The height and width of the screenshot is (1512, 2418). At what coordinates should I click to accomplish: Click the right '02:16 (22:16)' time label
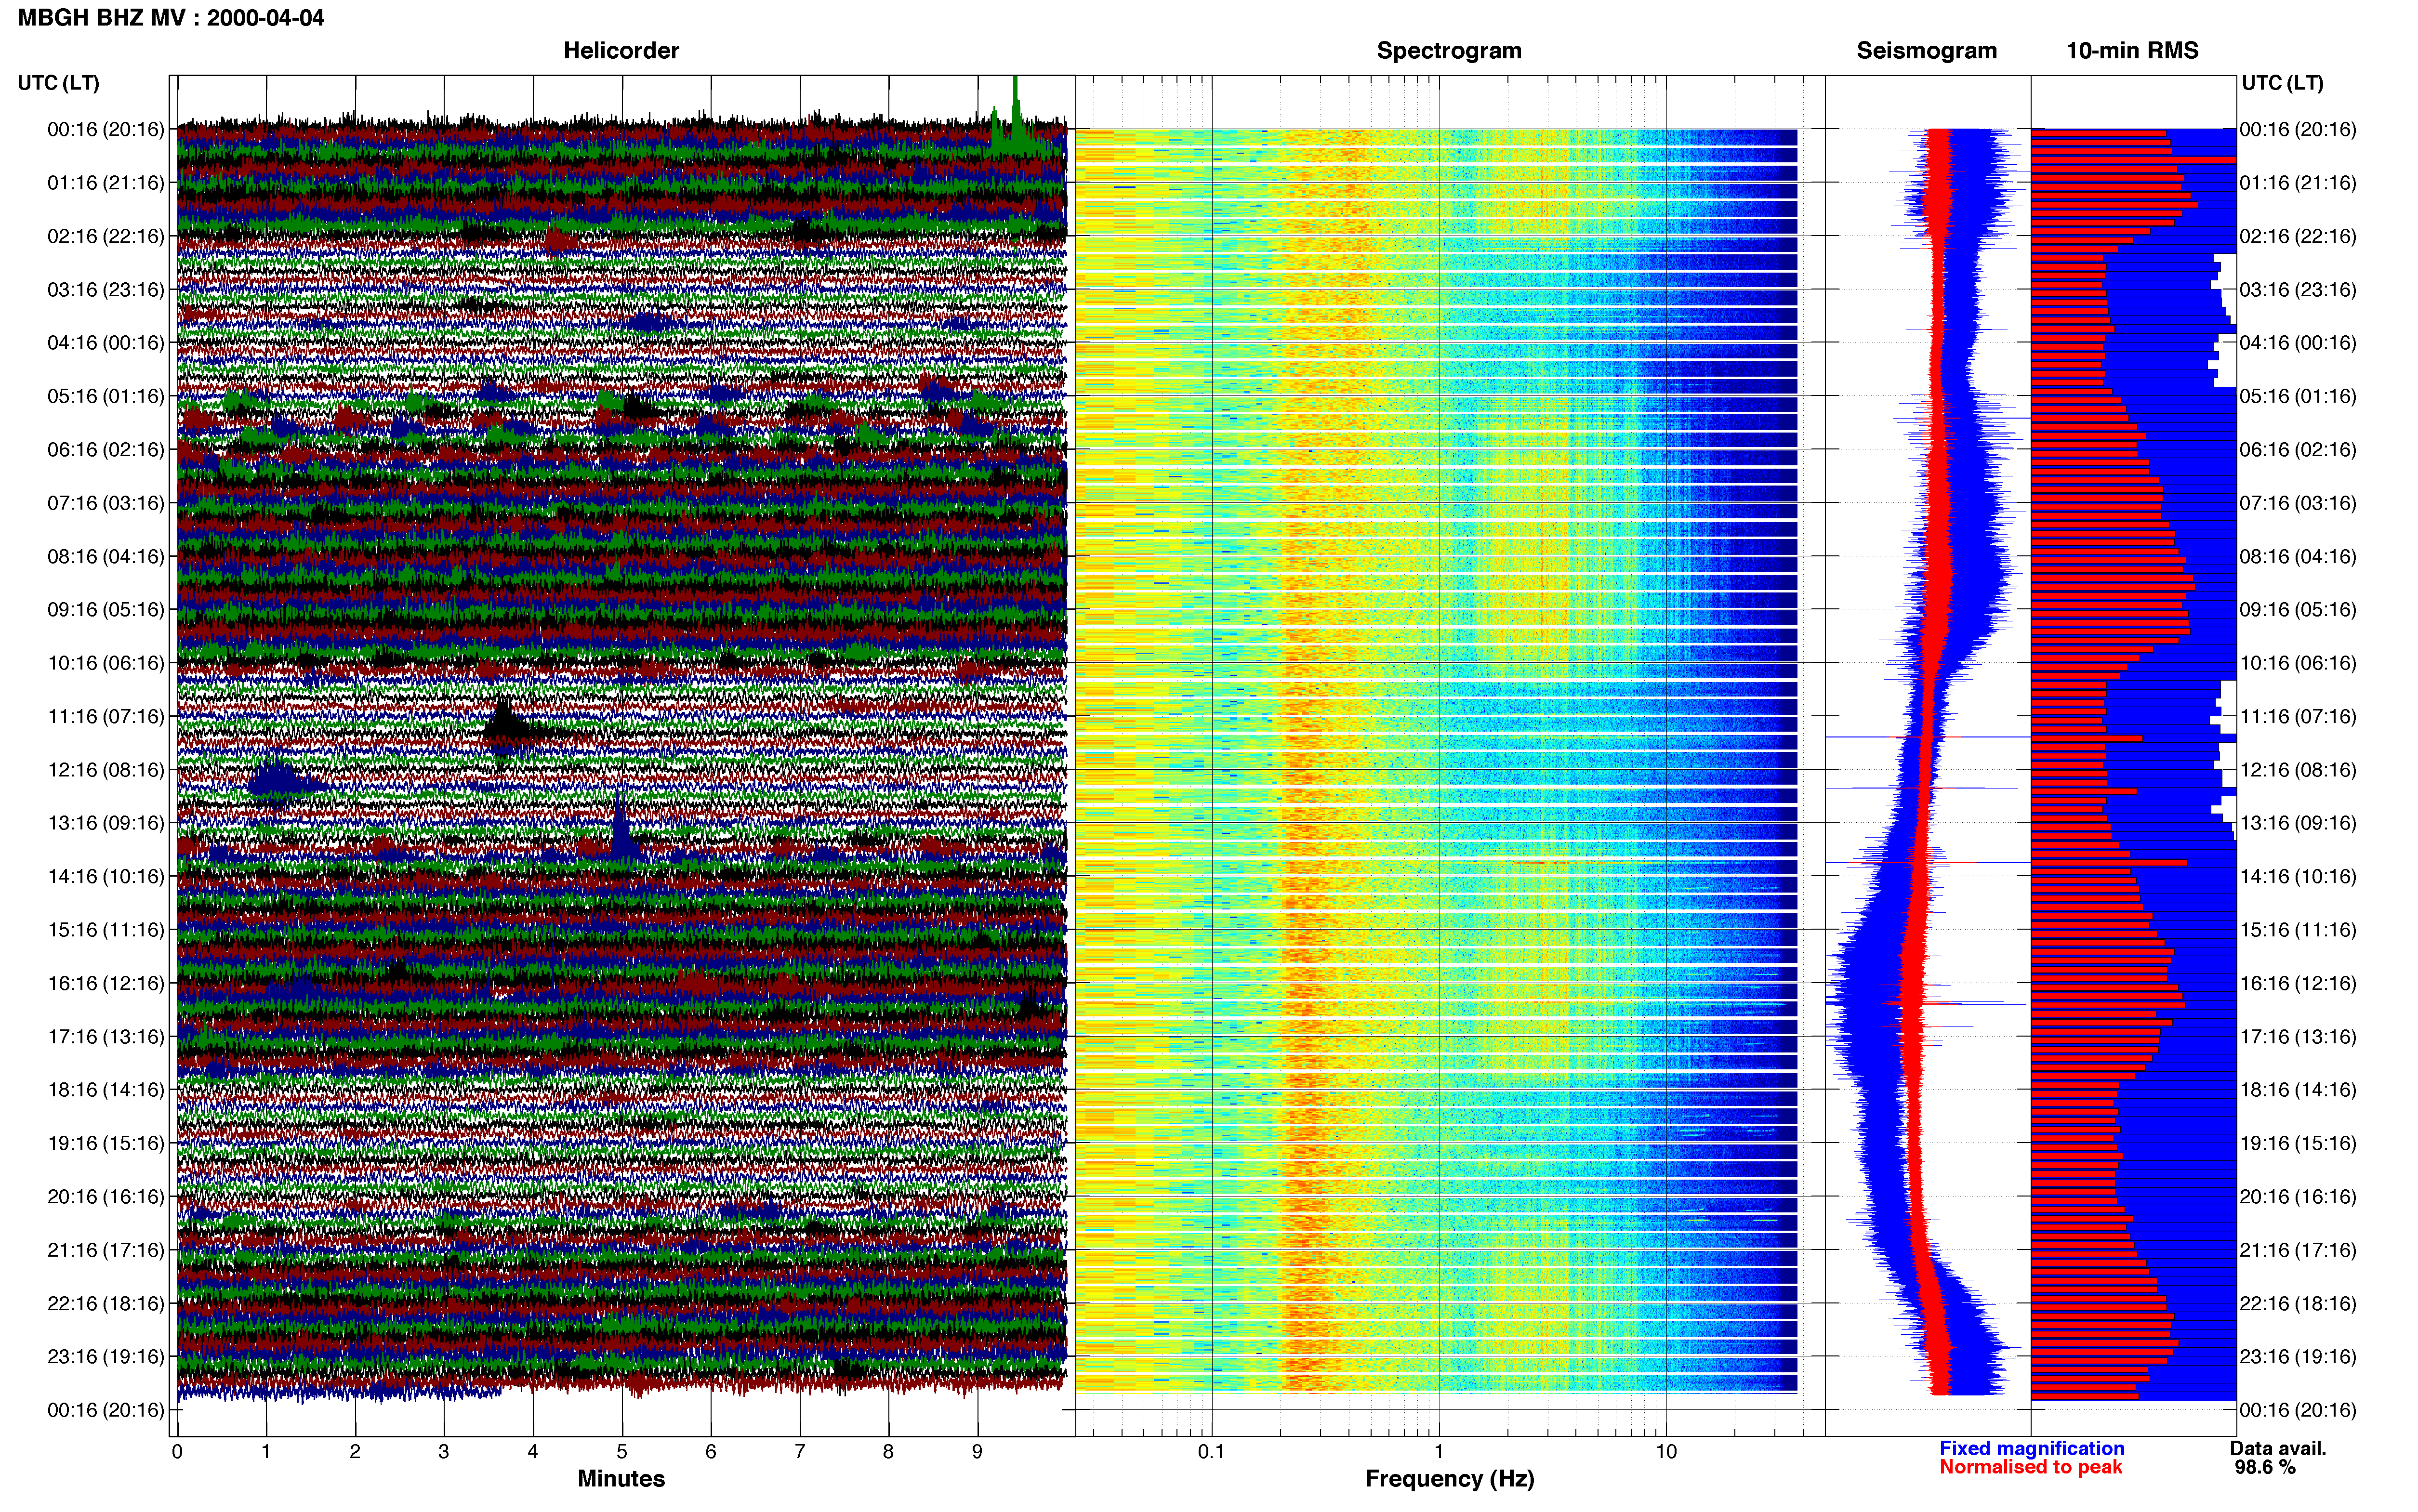(x=2298, y=236)
